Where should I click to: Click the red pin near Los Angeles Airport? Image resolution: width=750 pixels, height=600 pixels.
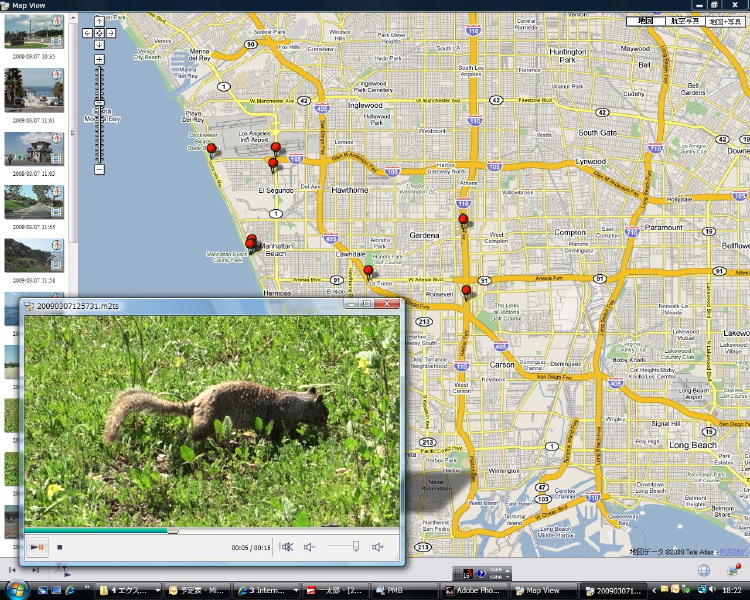point(275,148)
